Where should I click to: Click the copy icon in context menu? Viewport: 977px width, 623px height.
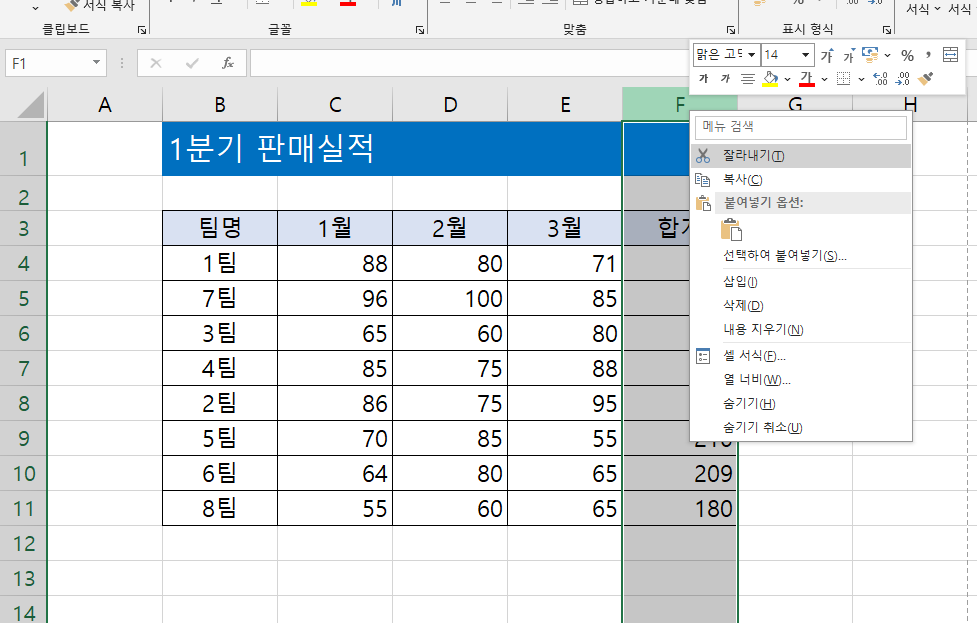click(x=703, y=180)
